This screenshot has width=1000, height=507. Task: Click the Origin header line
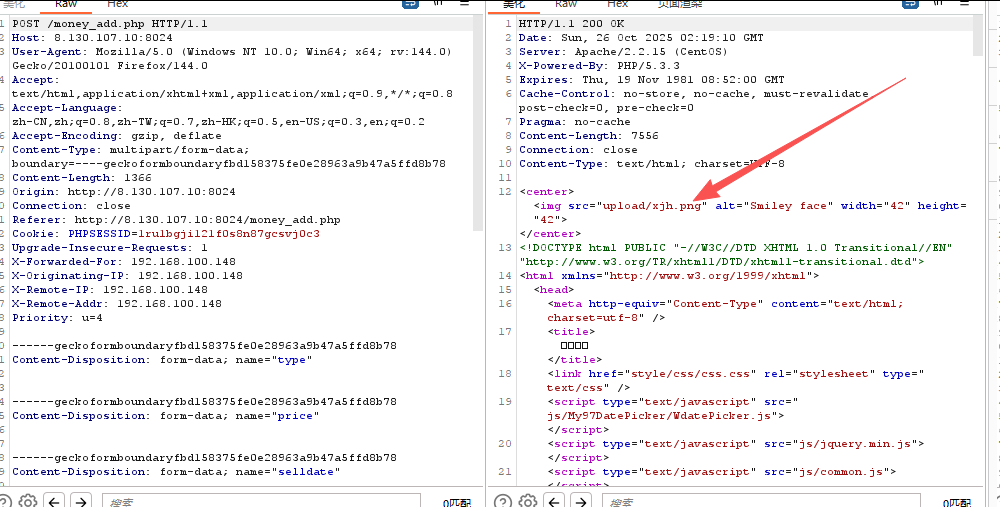point(124,192)
